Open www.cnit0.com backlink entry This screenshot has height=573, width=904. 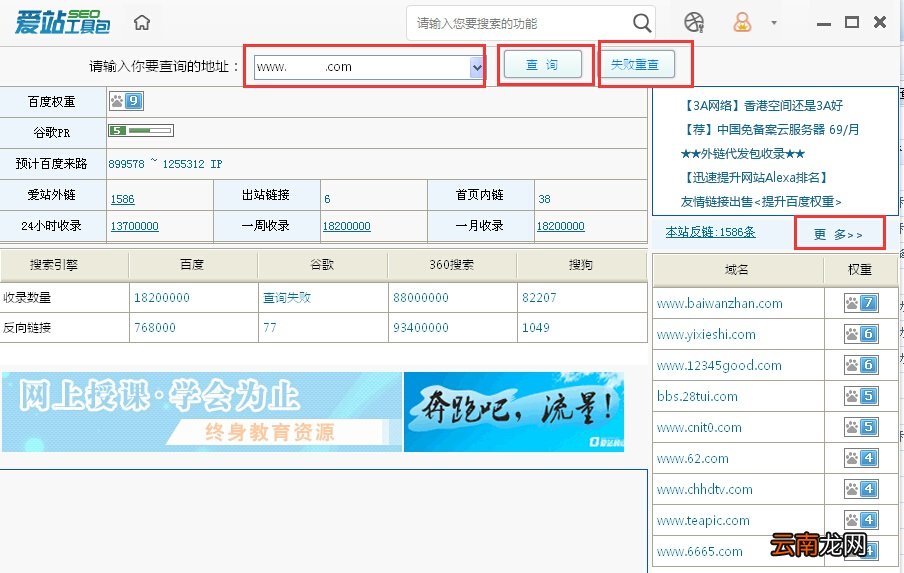coord(699,428)
